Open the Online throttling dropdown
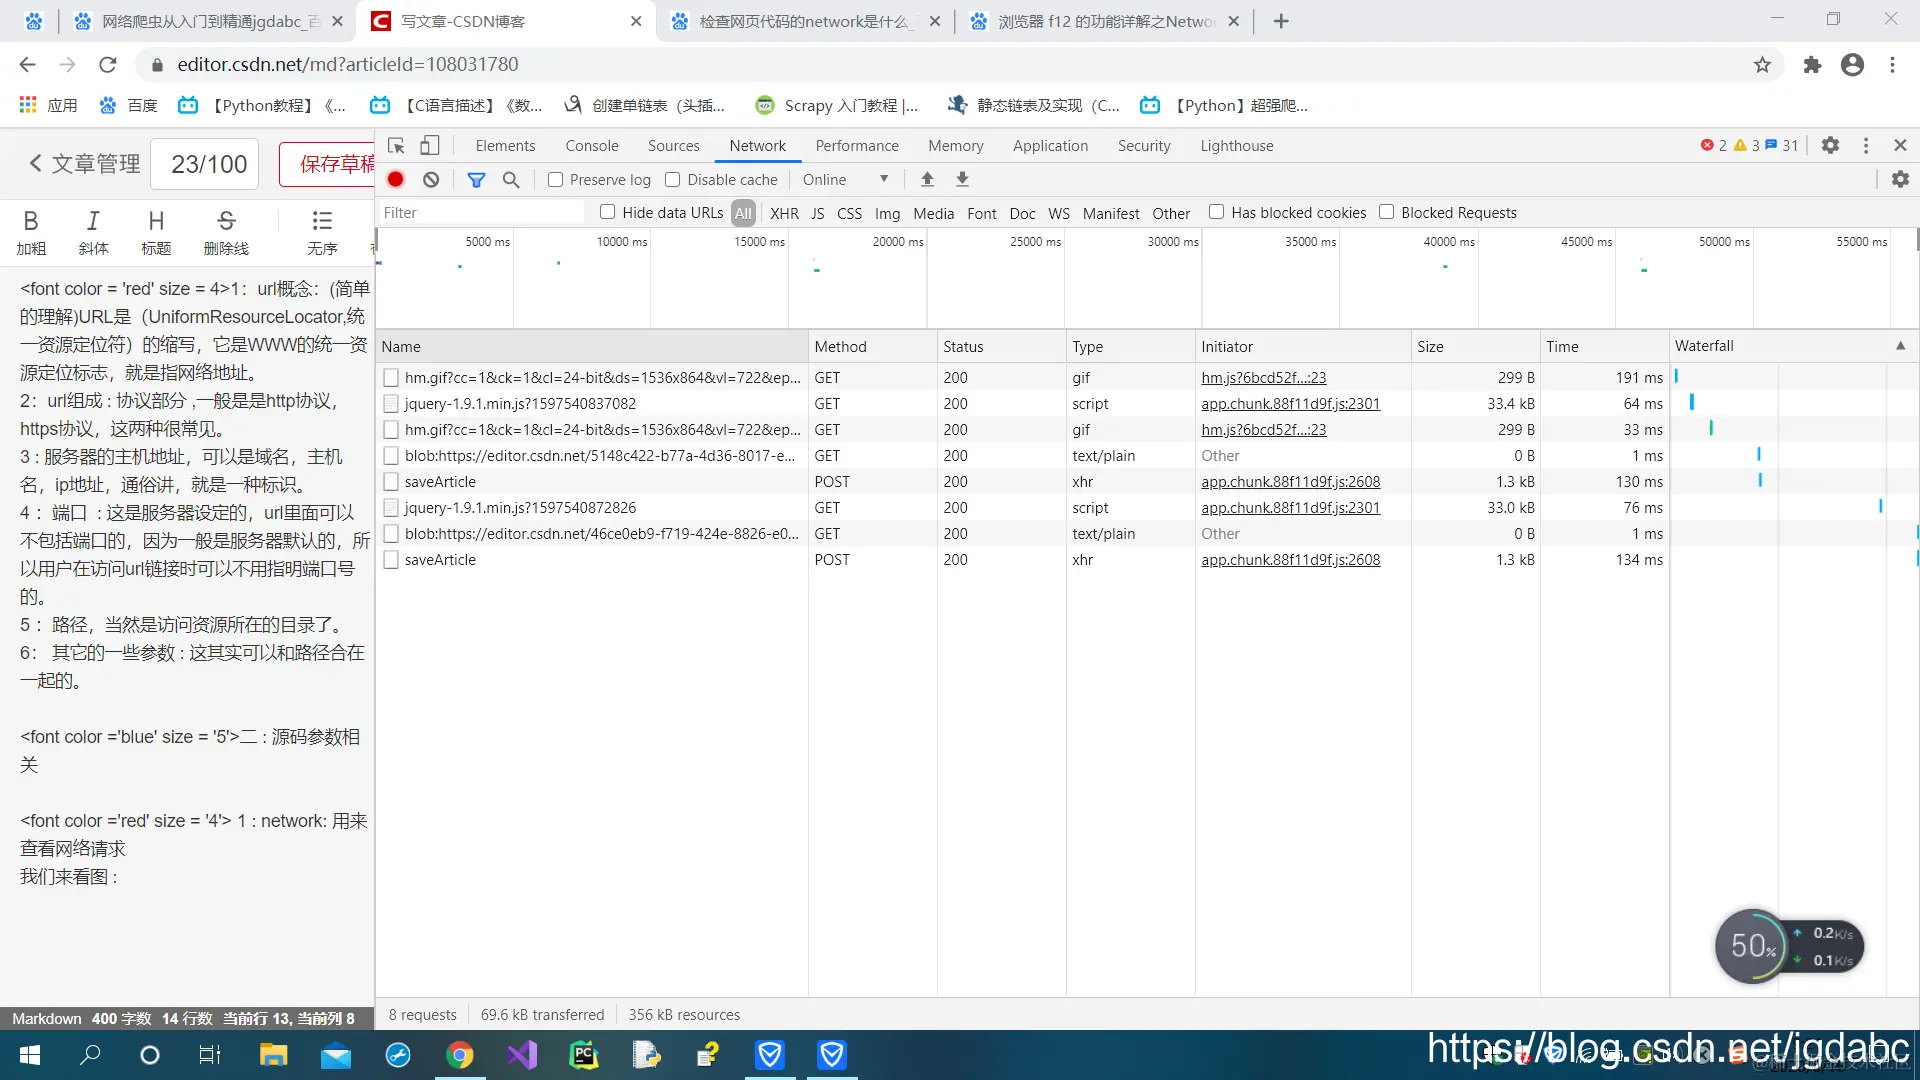This screenshot has height=1080, width=1920. [845, 180]
